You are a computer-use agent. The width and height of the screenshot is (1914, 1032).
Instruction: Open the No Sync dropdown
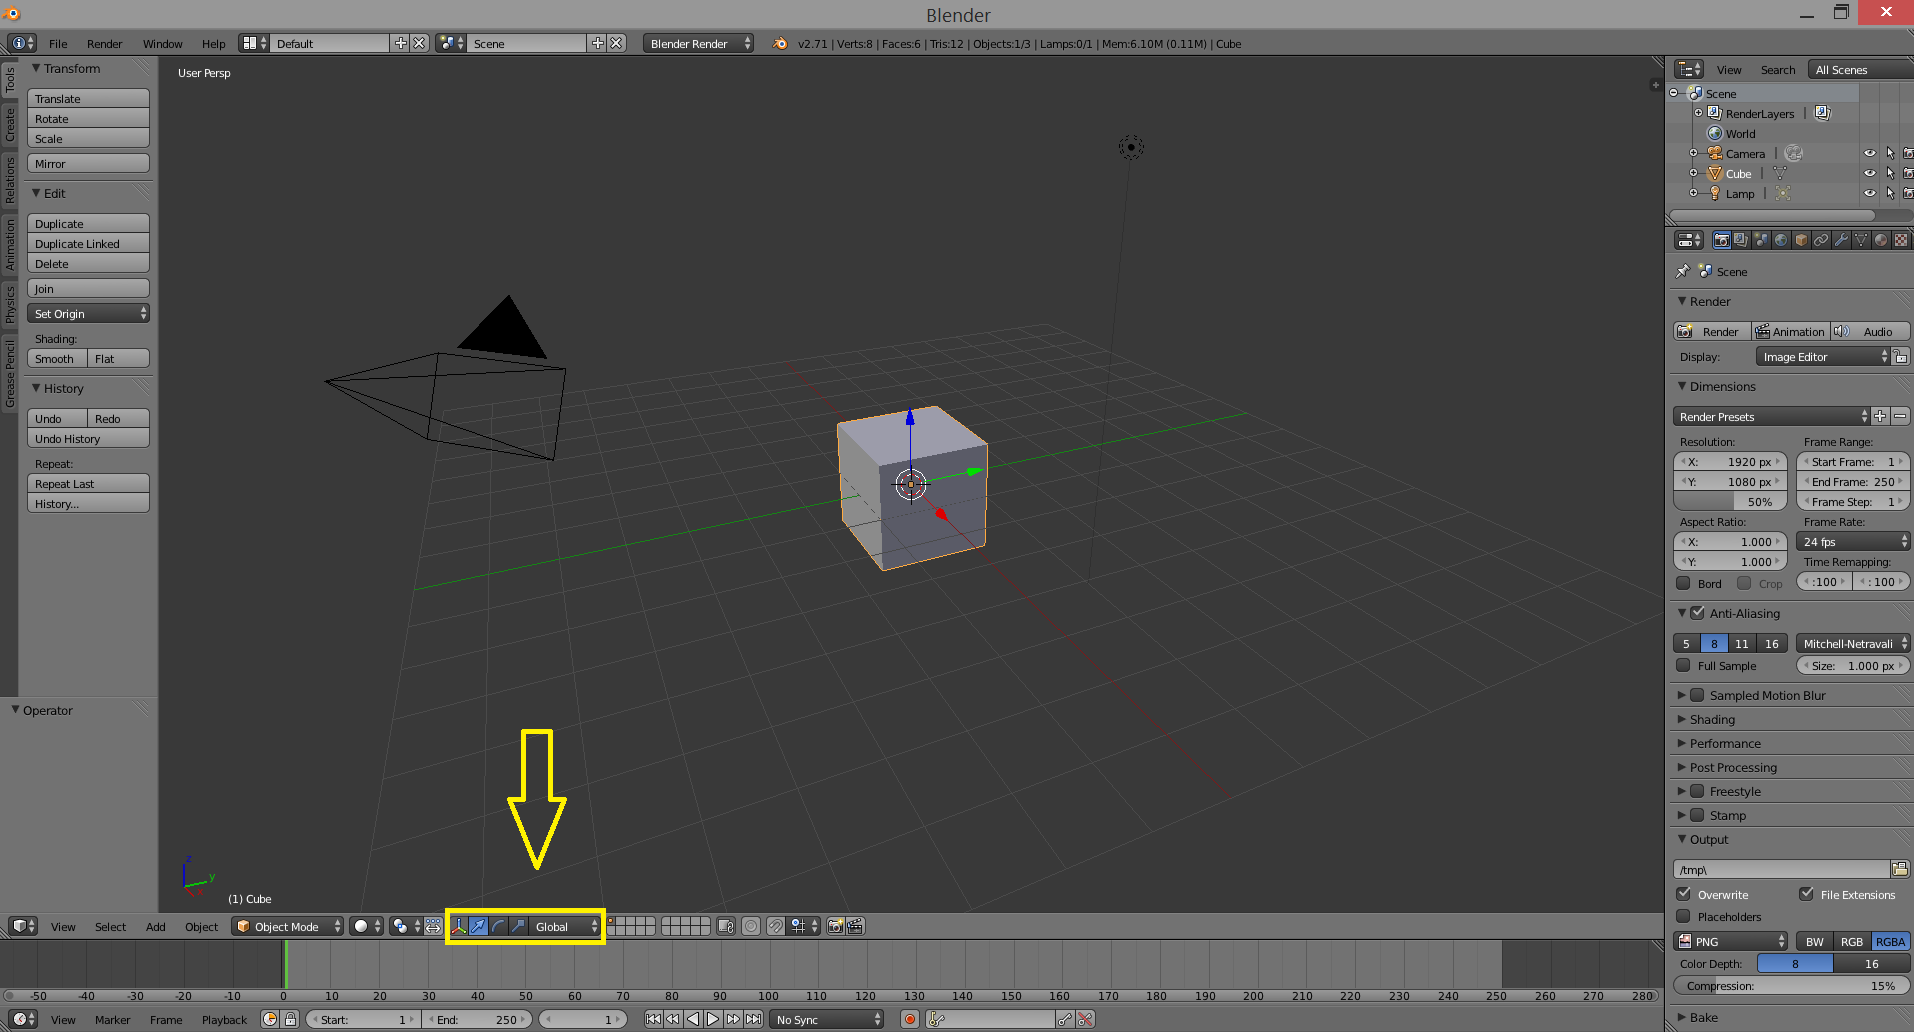coord(827,1020)
